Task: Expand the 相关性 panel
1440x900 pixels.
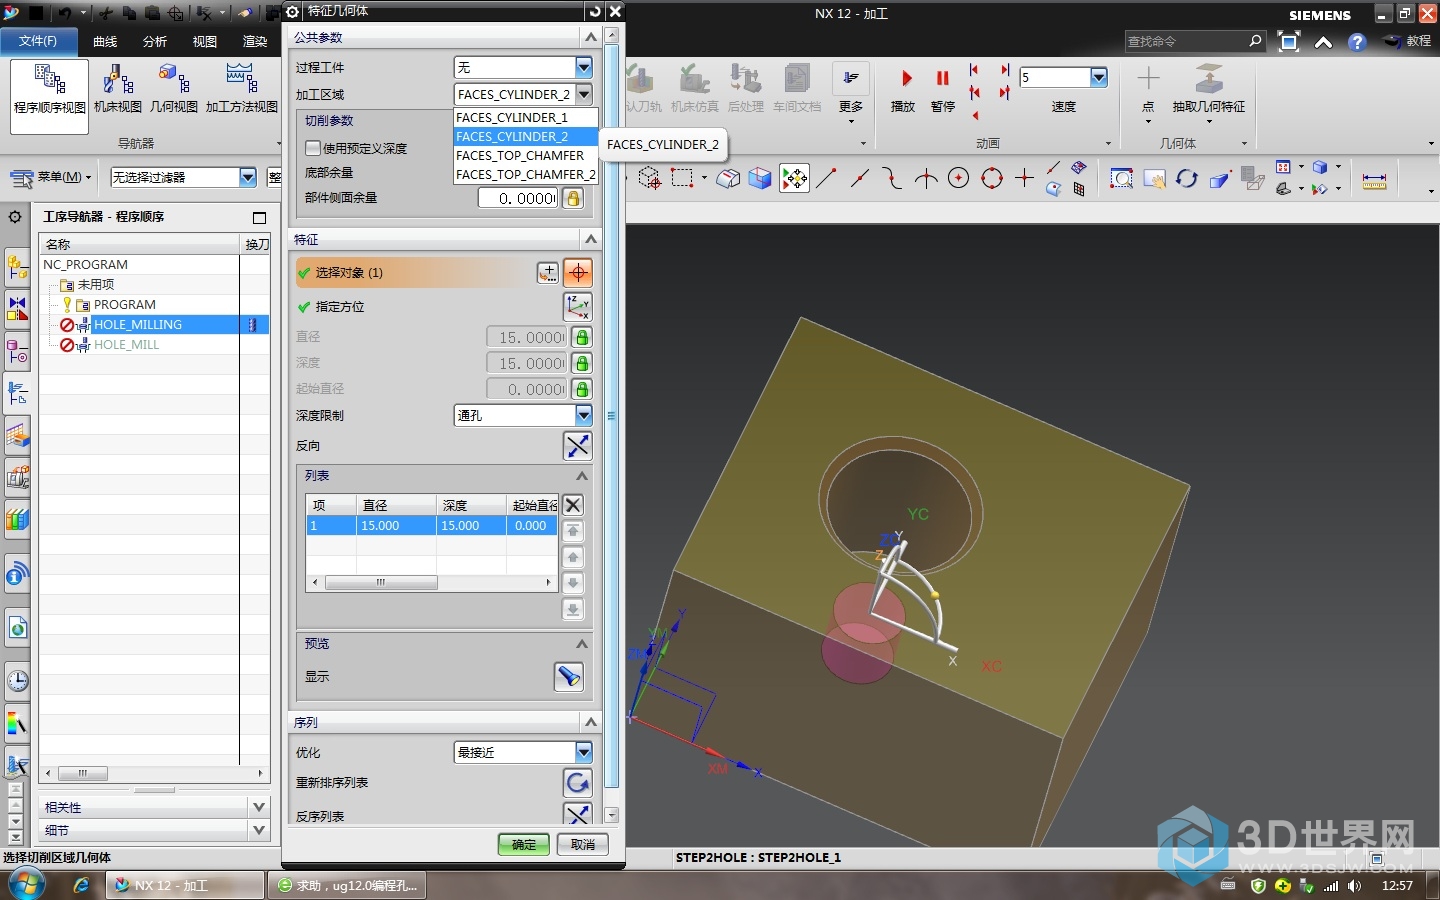Action: [x=259, y=807]
